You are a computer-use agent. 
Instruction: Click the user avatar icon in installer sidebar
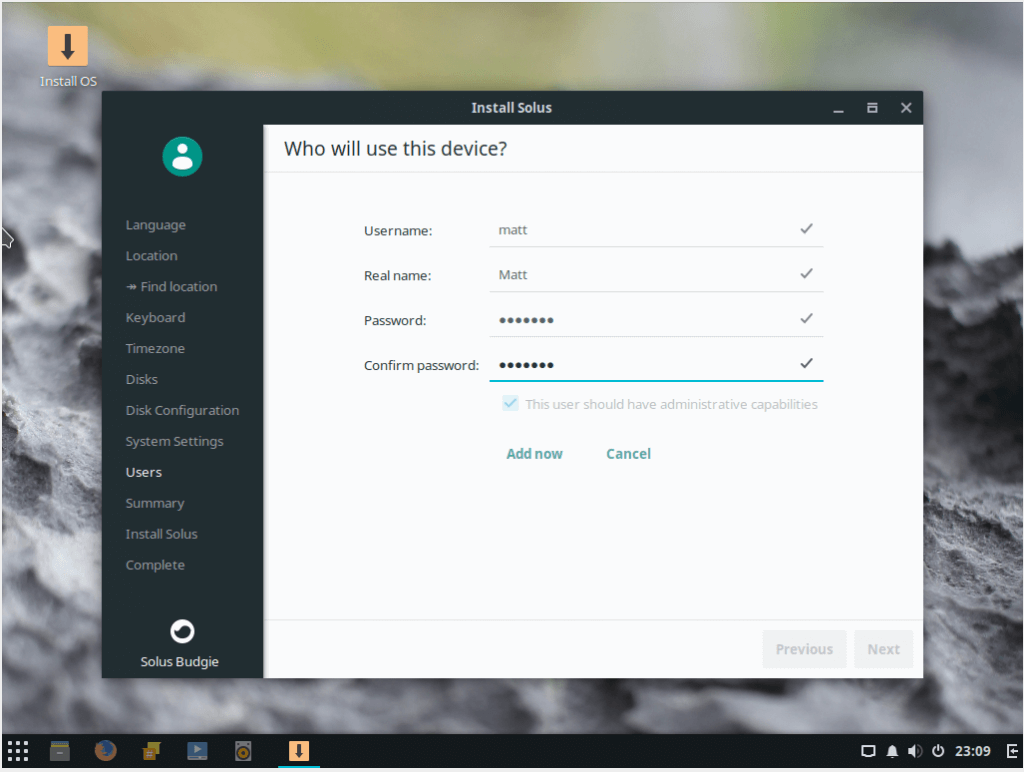pos(182,156)
